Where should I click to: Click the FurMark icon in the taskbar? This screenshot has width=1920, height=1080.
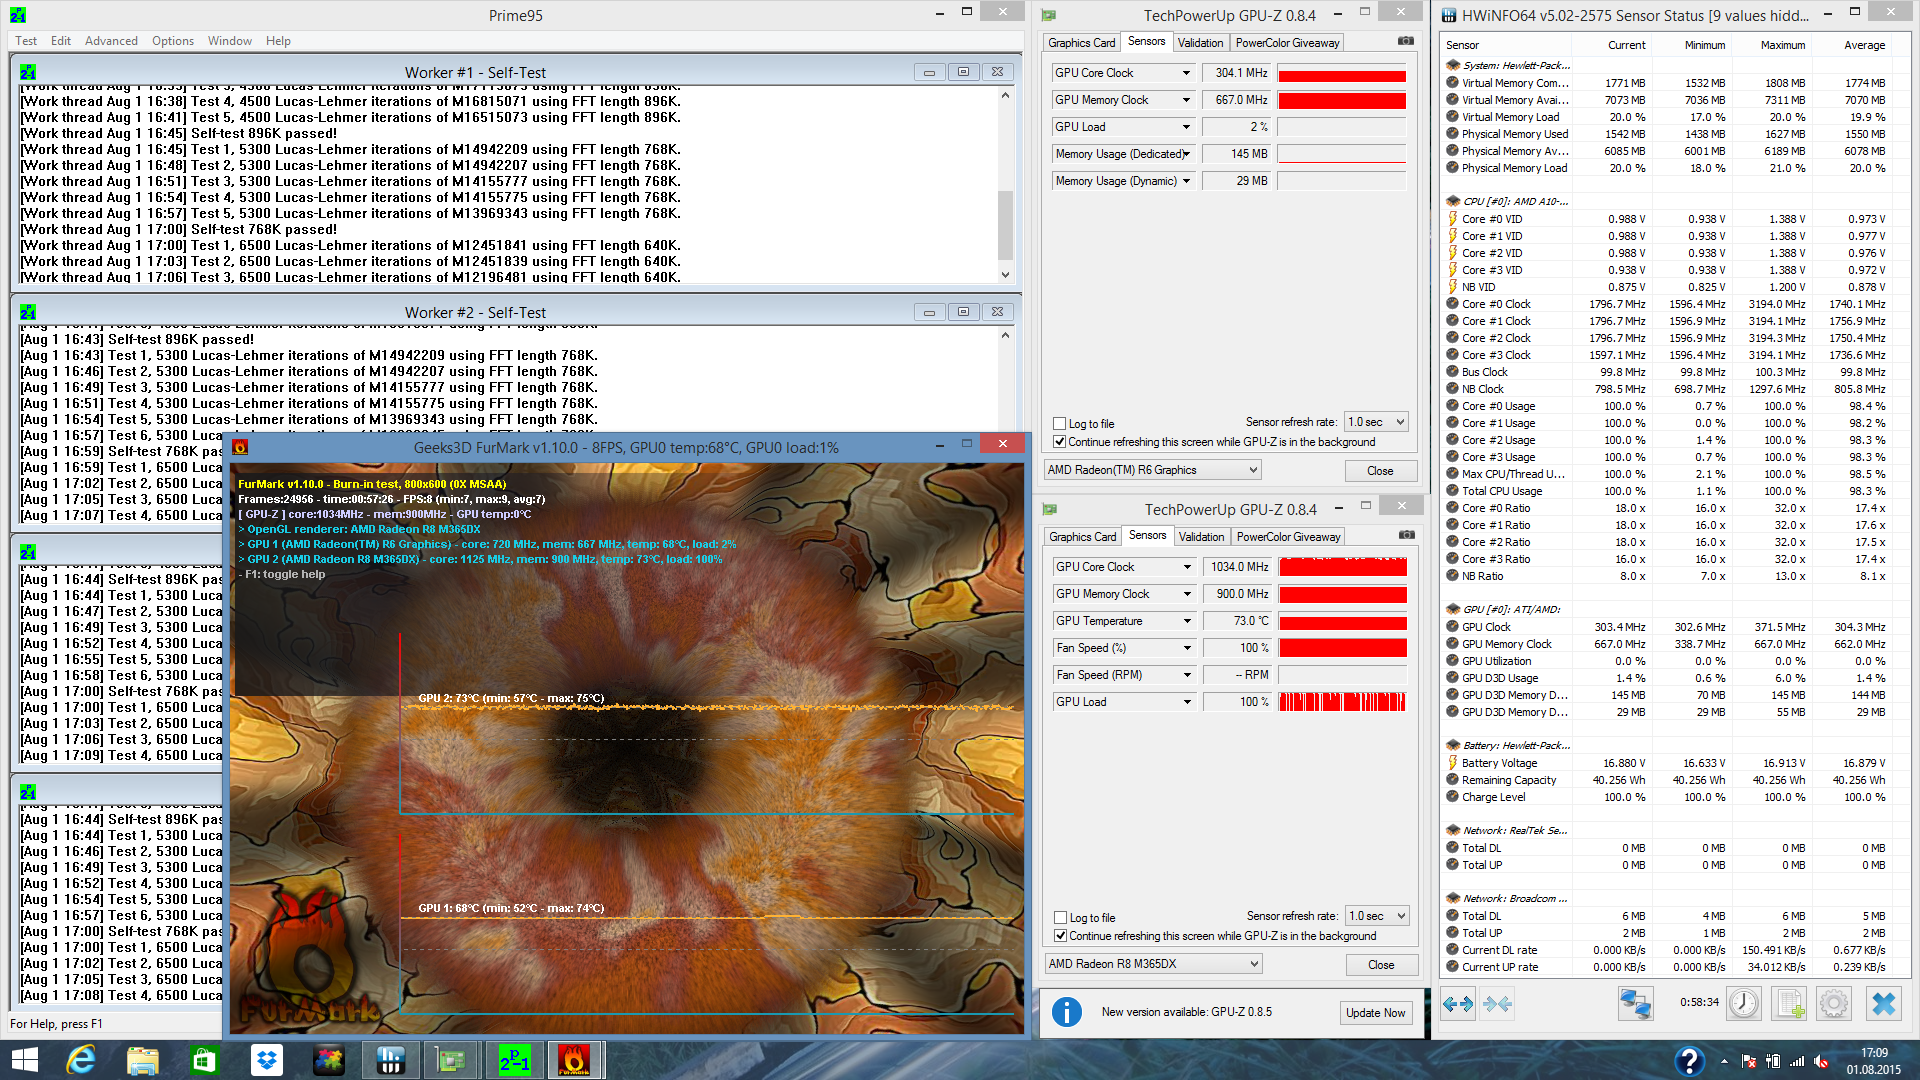(574, 1060)
